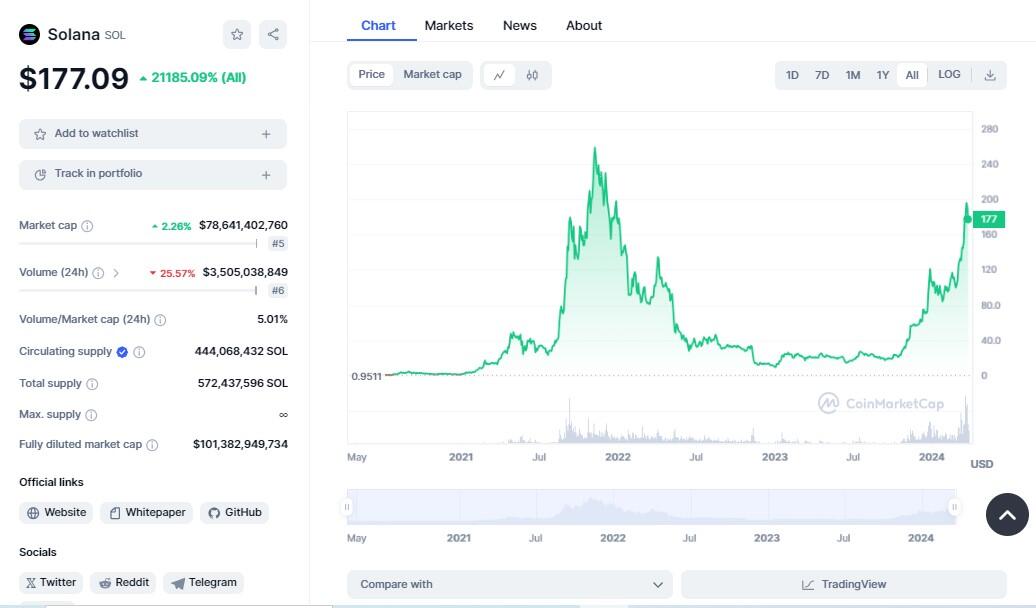1036x608 pixels.
Task: Enable LOG scale on the chart
Action: click(949, 75)
